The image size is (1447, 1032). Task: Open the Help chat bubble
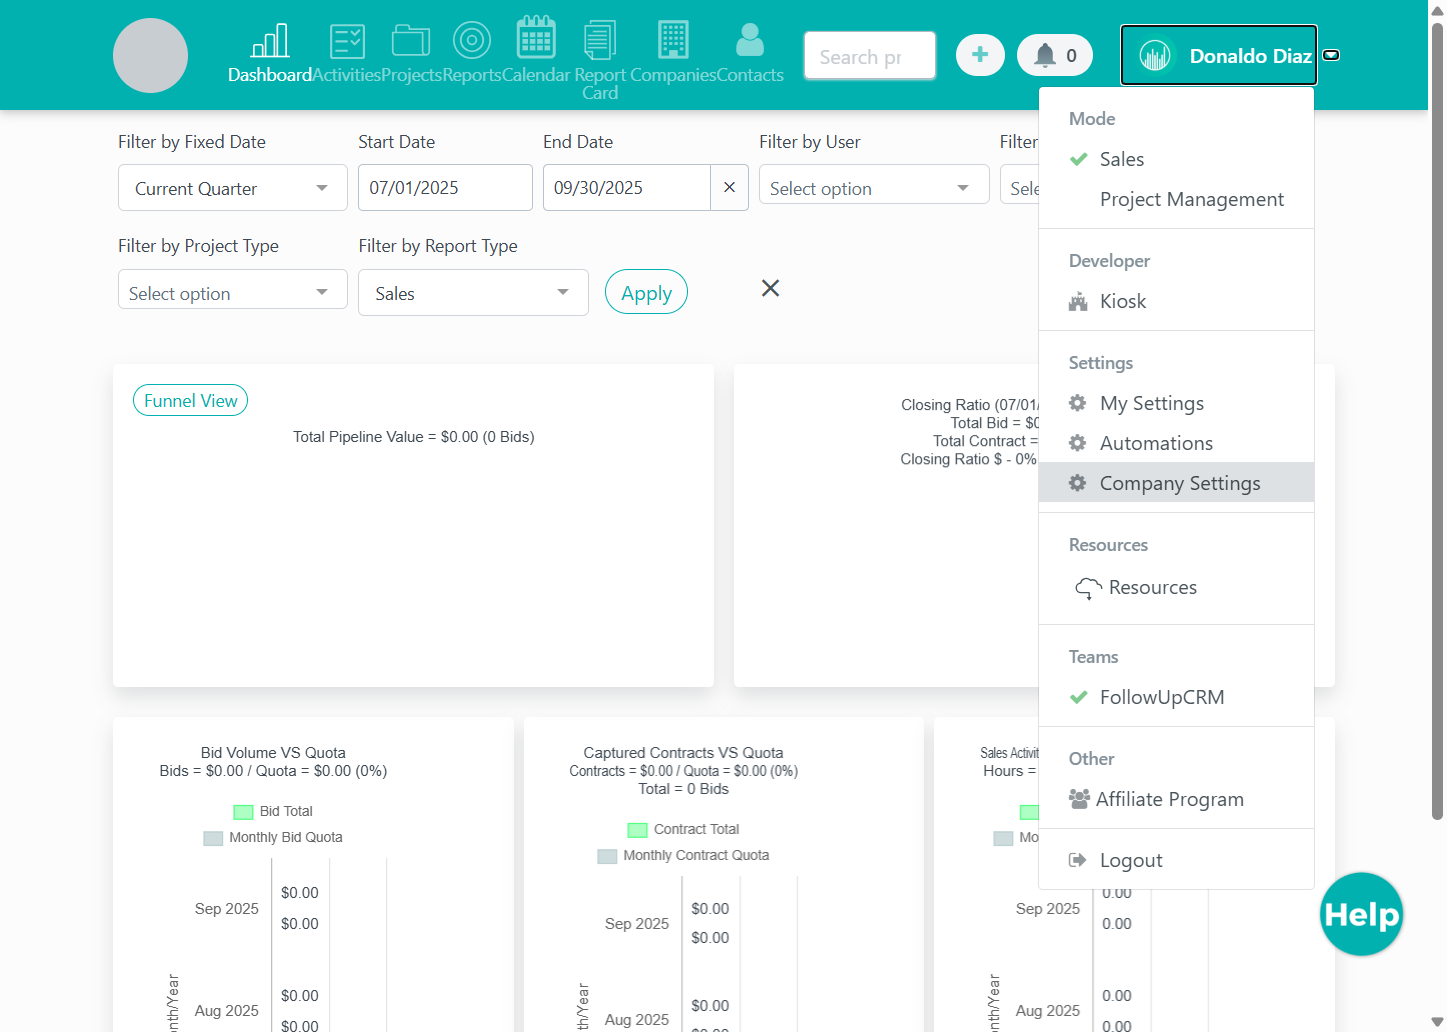[1361, 914]
